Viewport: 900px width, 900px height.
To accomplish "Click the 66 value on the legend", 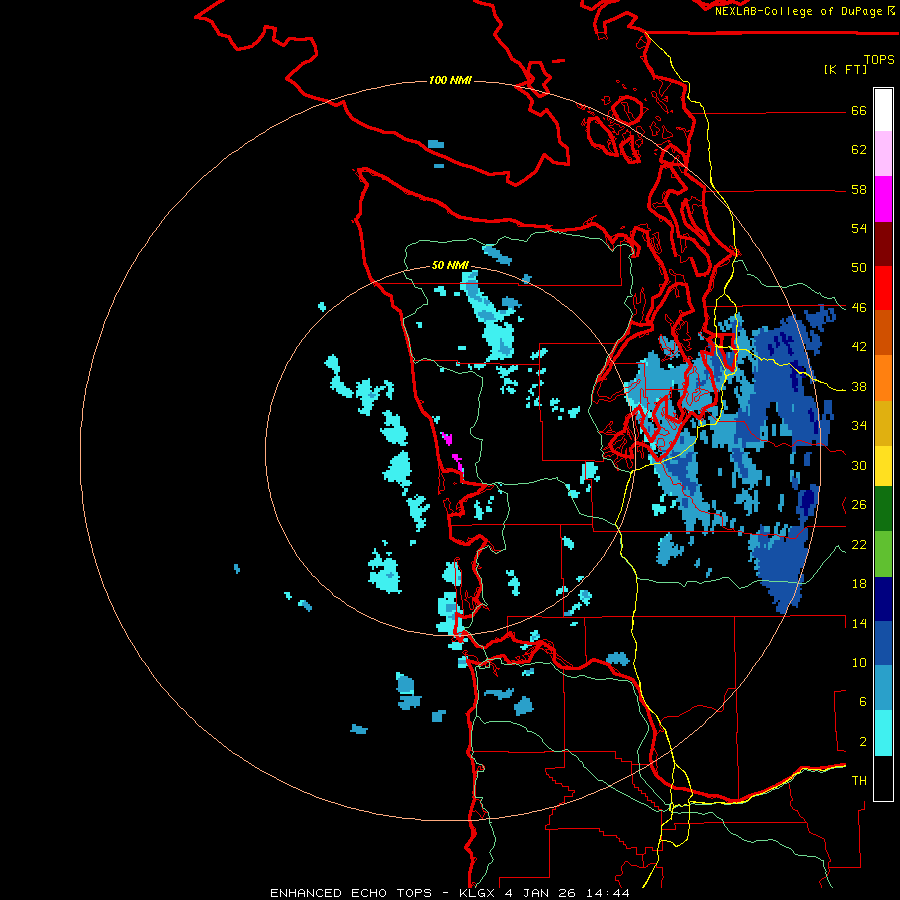I will click(859, 110).
